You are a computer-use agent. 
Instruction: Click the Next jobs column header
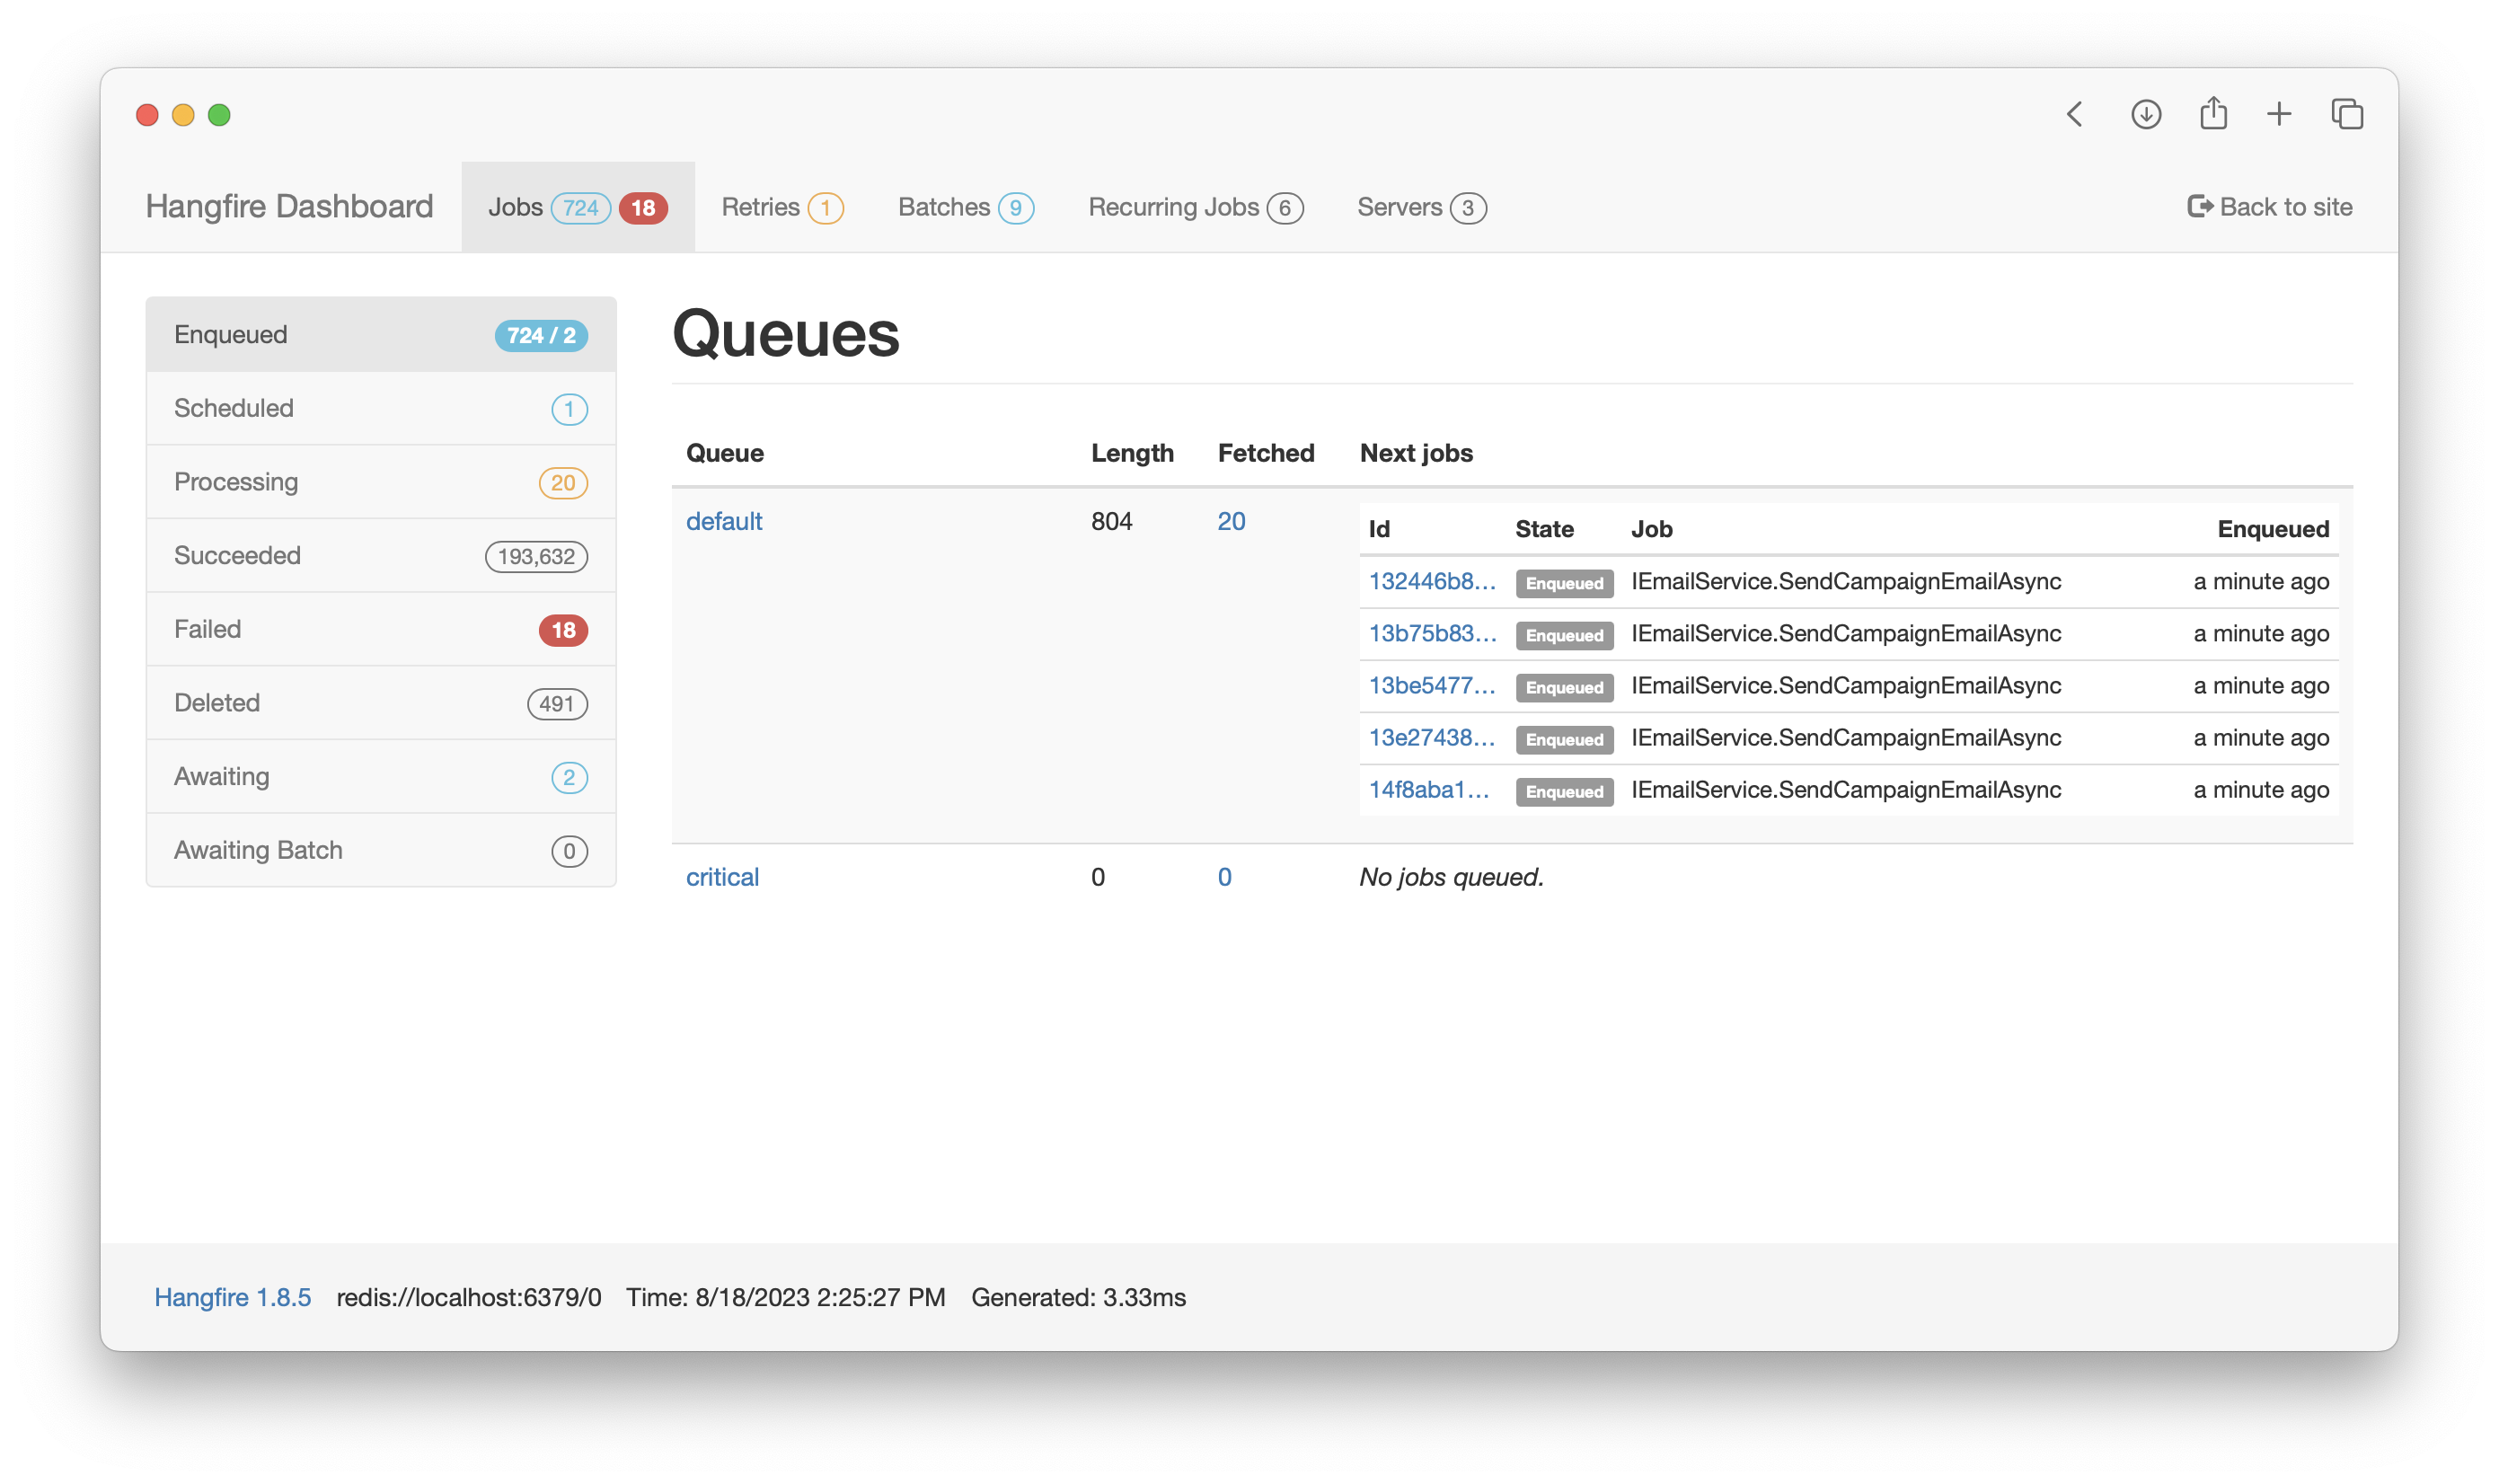click(x=1416, y=453)
